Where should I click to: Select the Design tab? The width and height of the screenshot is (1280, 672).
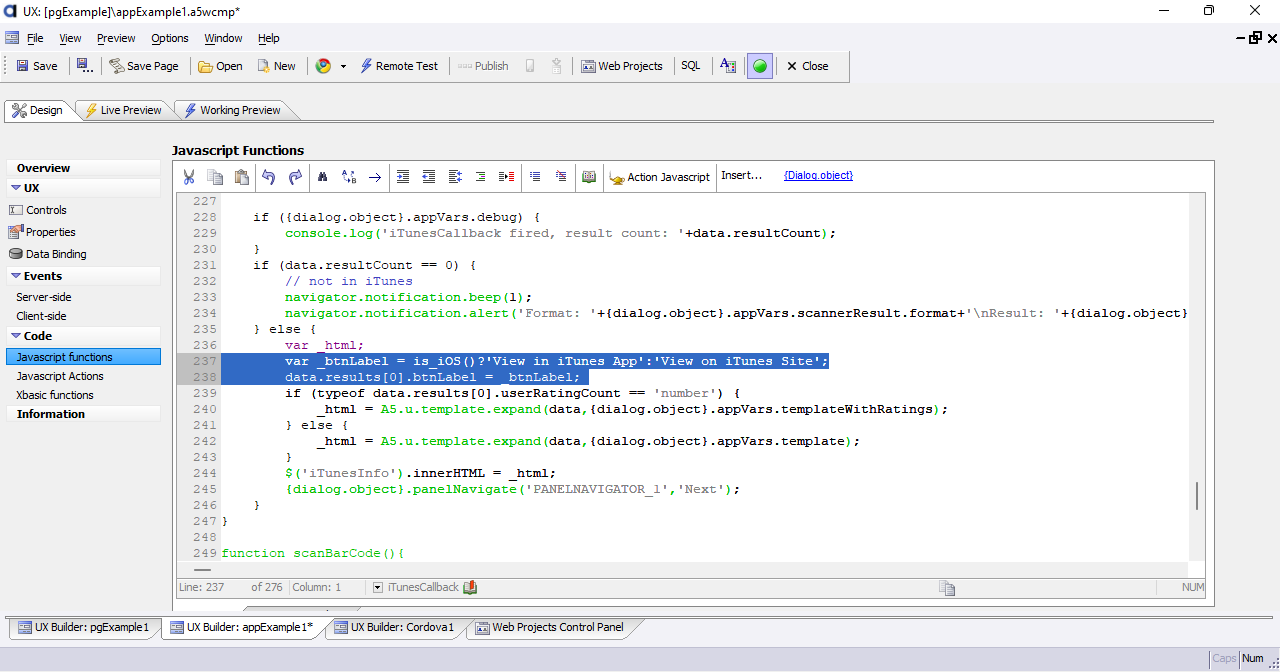pyautogui.click(x=38, y=110)
